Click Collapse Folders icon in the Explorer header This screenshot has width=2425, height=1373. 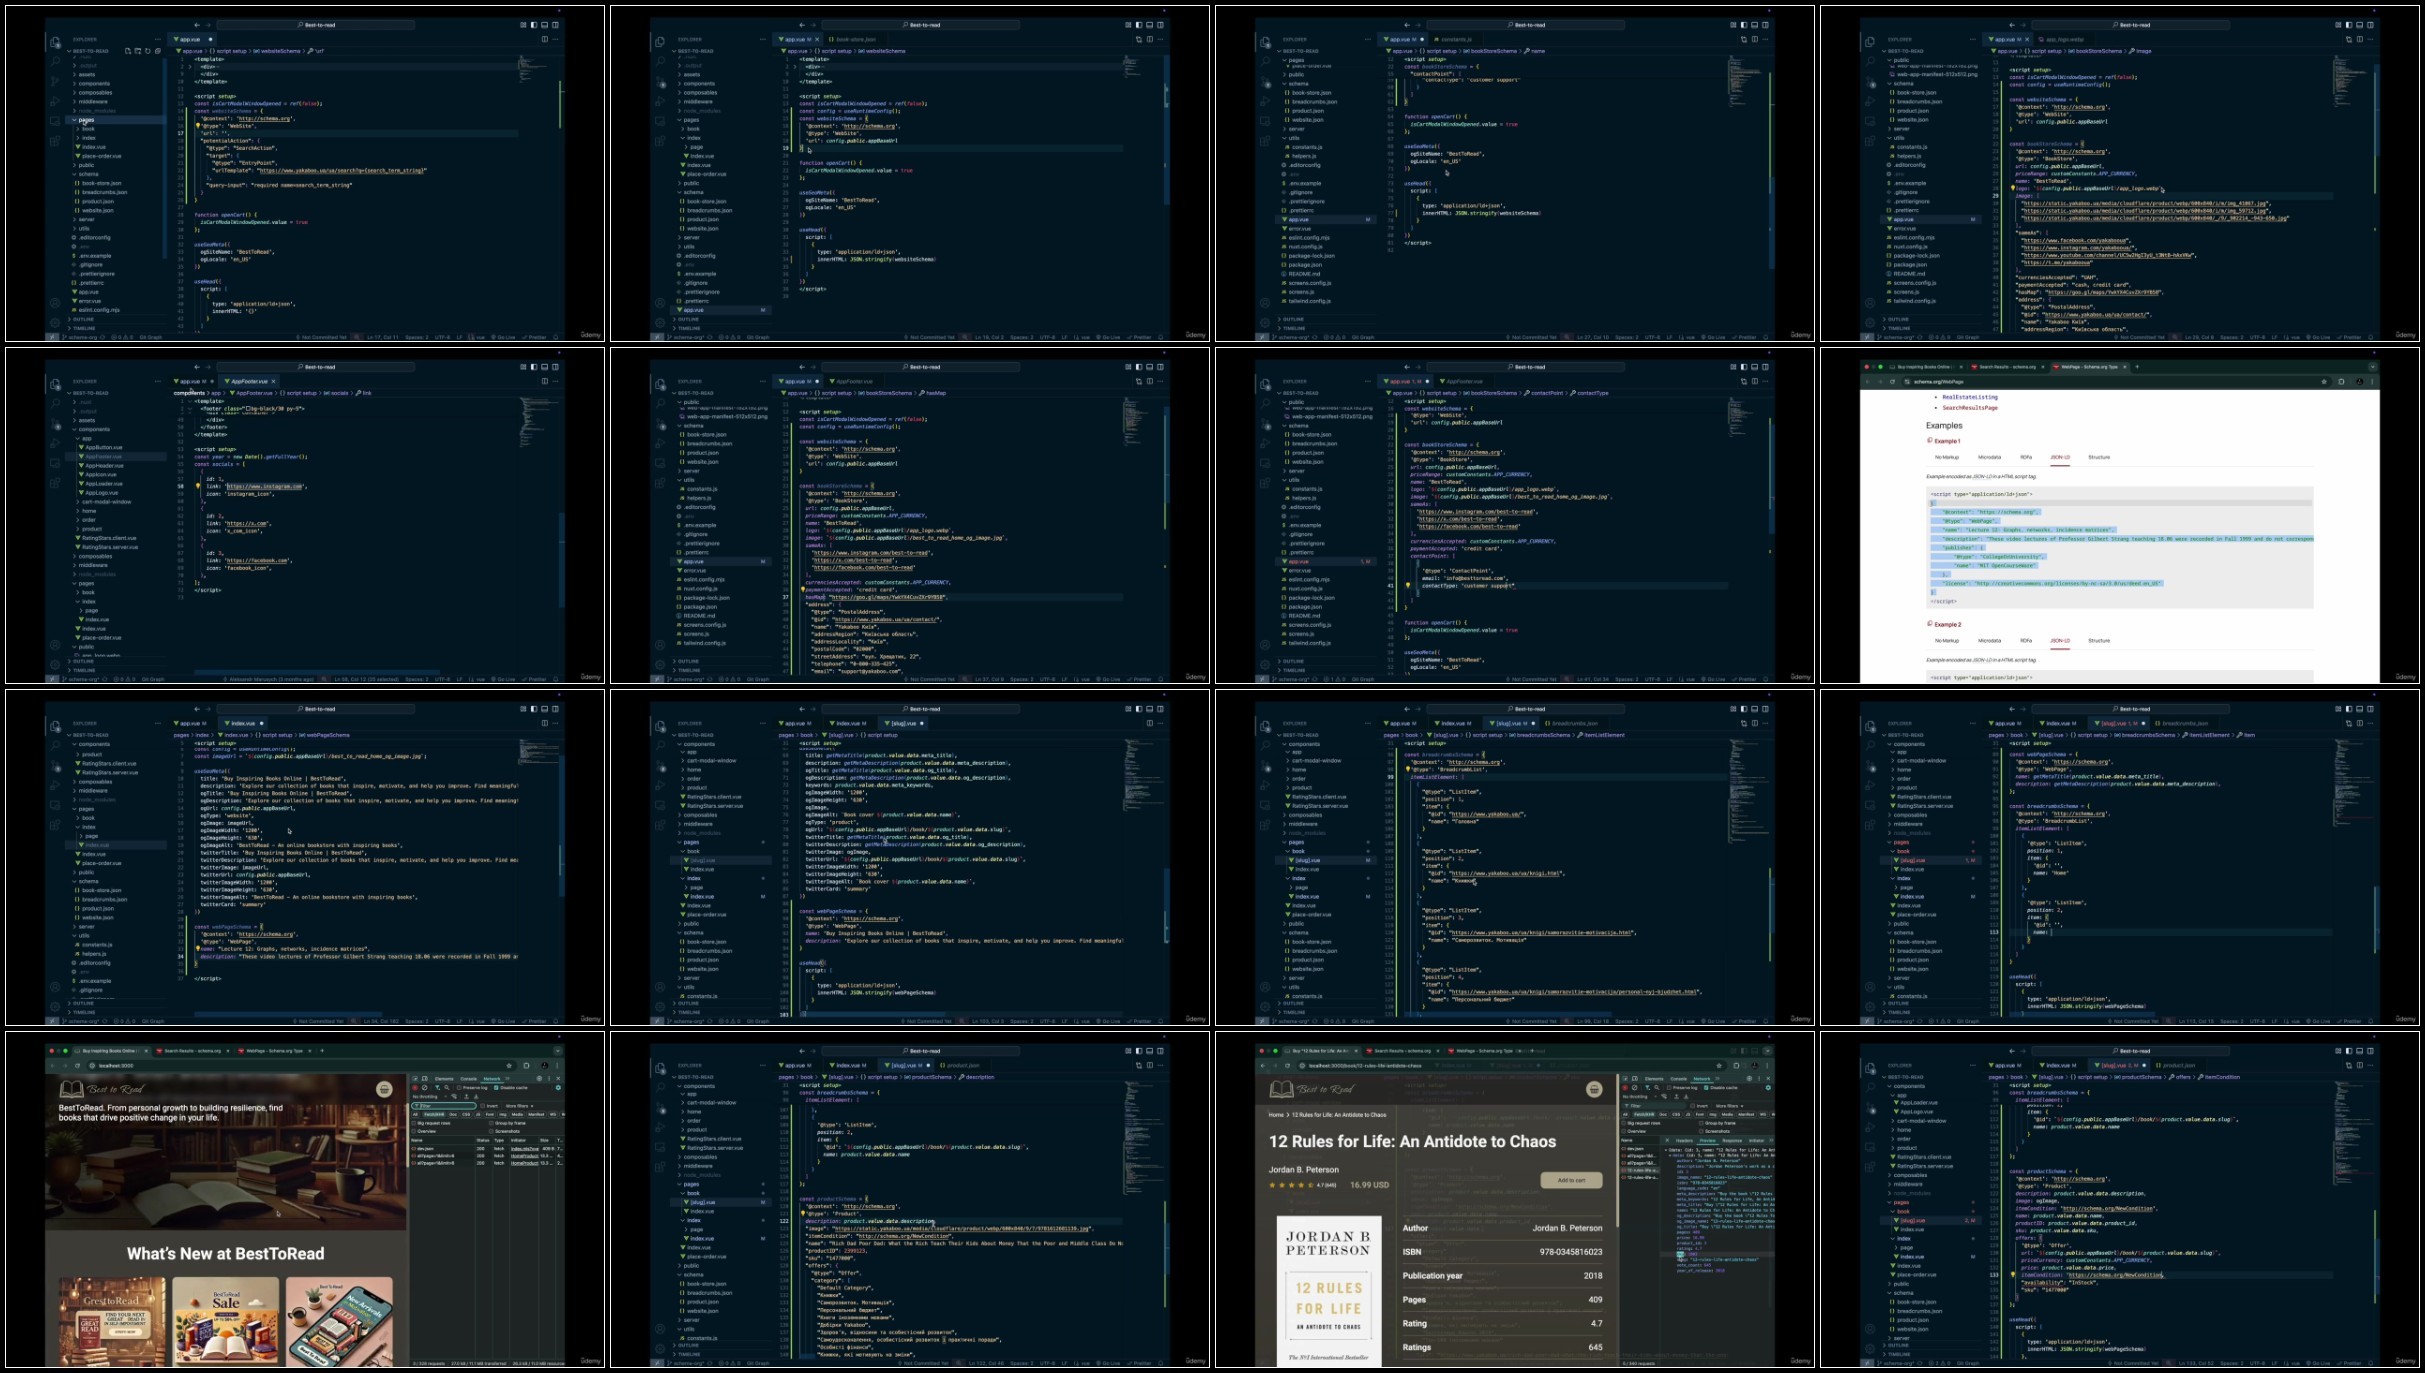[158, 51]
